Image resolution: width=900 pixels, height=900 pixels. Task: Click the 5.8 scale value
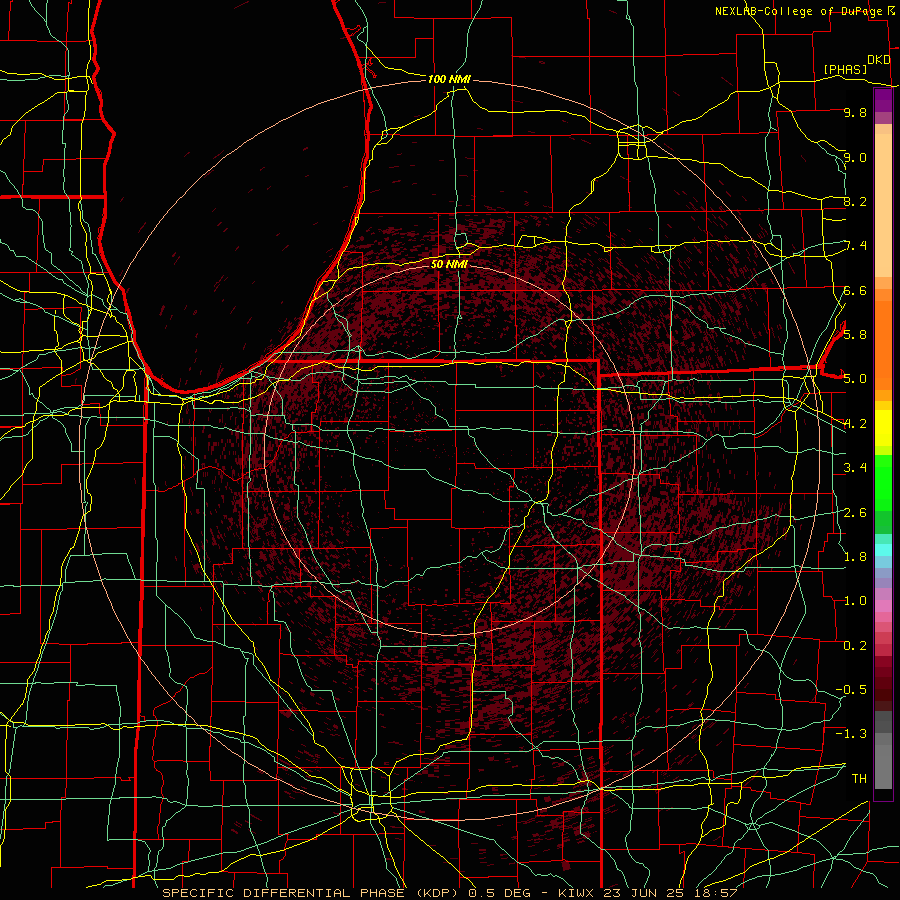click(x=855, y=334)
